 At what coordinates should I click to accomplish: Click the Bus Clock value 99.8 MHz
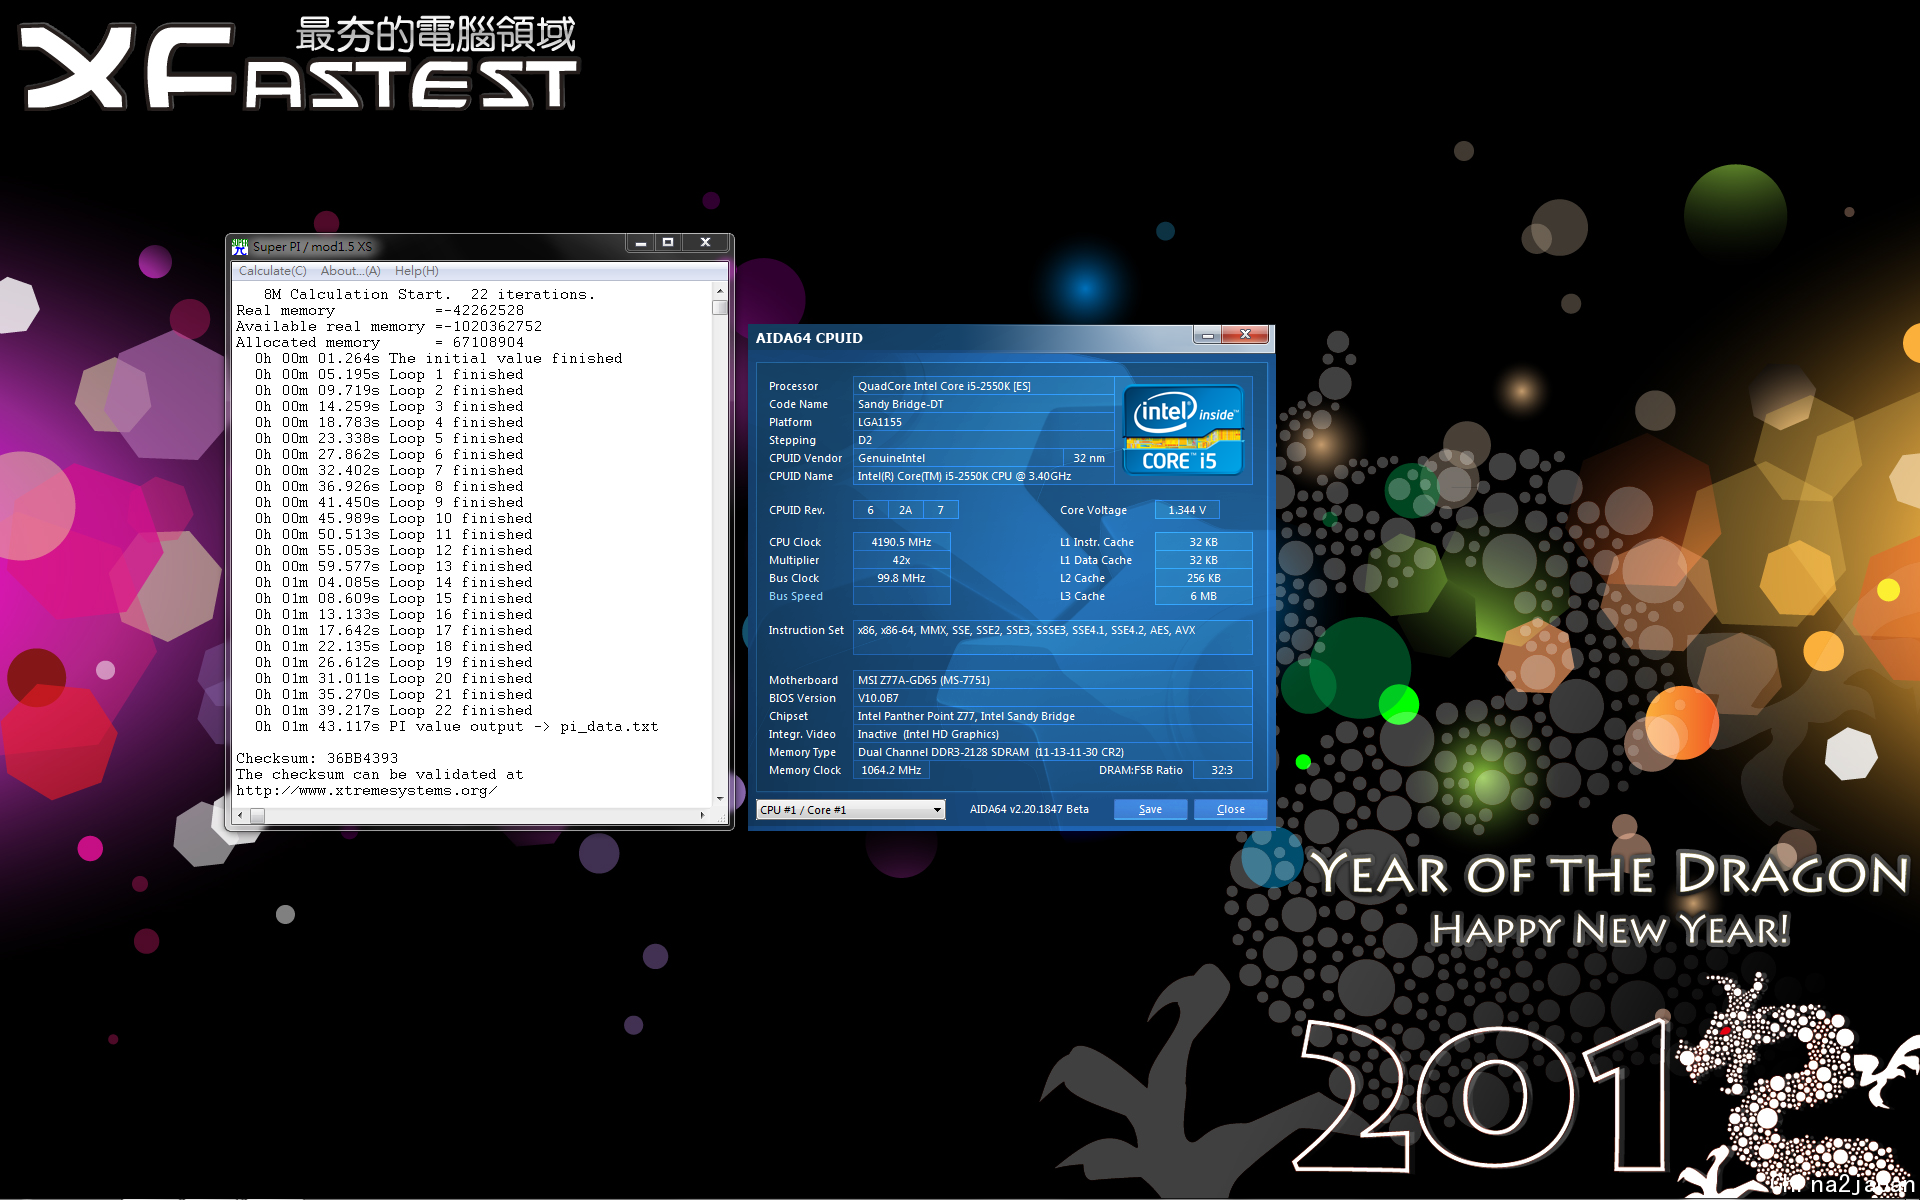coord(901,578)
